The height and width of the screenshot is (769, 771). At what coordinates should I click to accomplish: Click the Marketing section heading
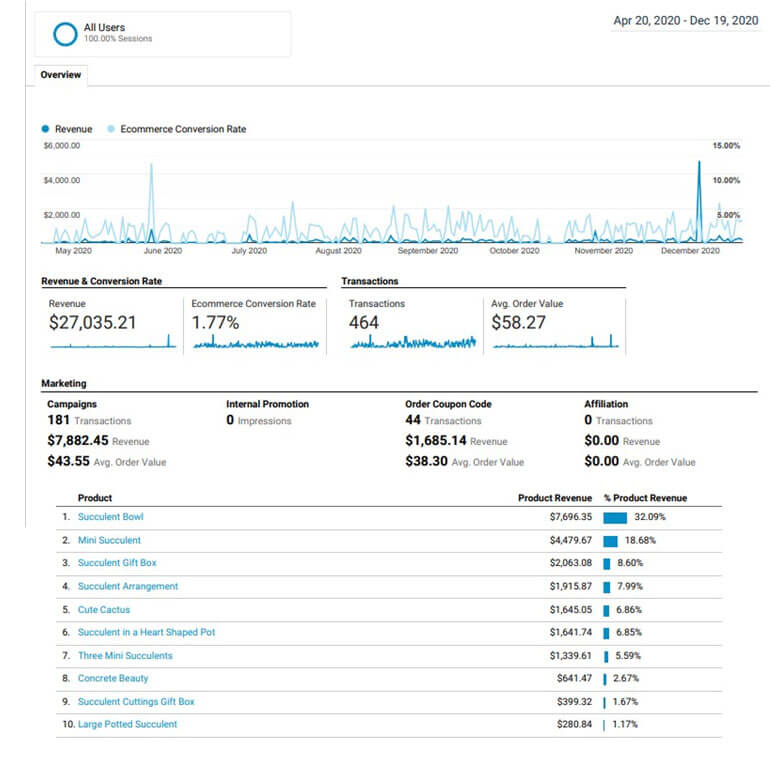click(x=64, y=384)
